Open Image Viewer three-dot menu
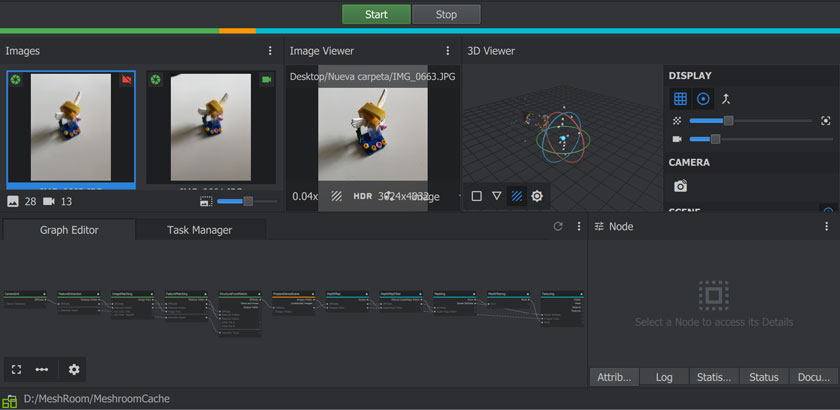 coord(448,51)
